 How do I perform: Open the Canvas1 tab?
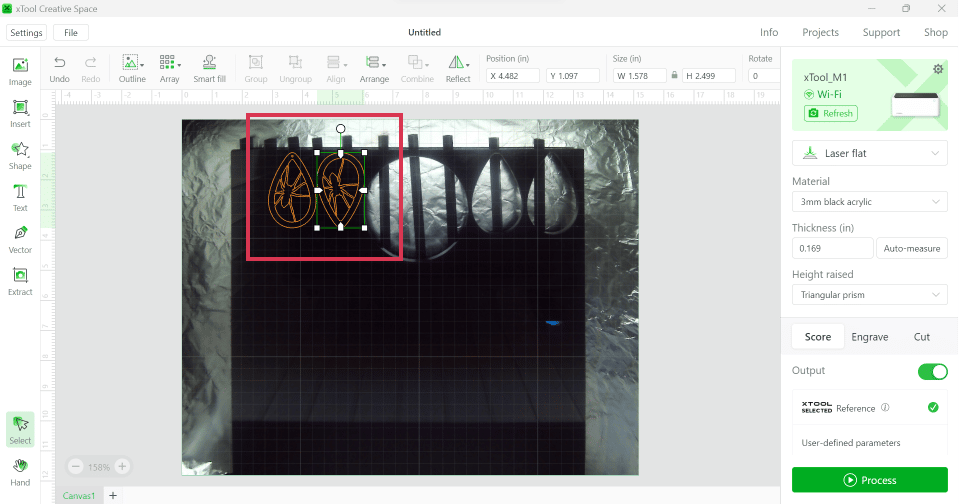[79, 495]
